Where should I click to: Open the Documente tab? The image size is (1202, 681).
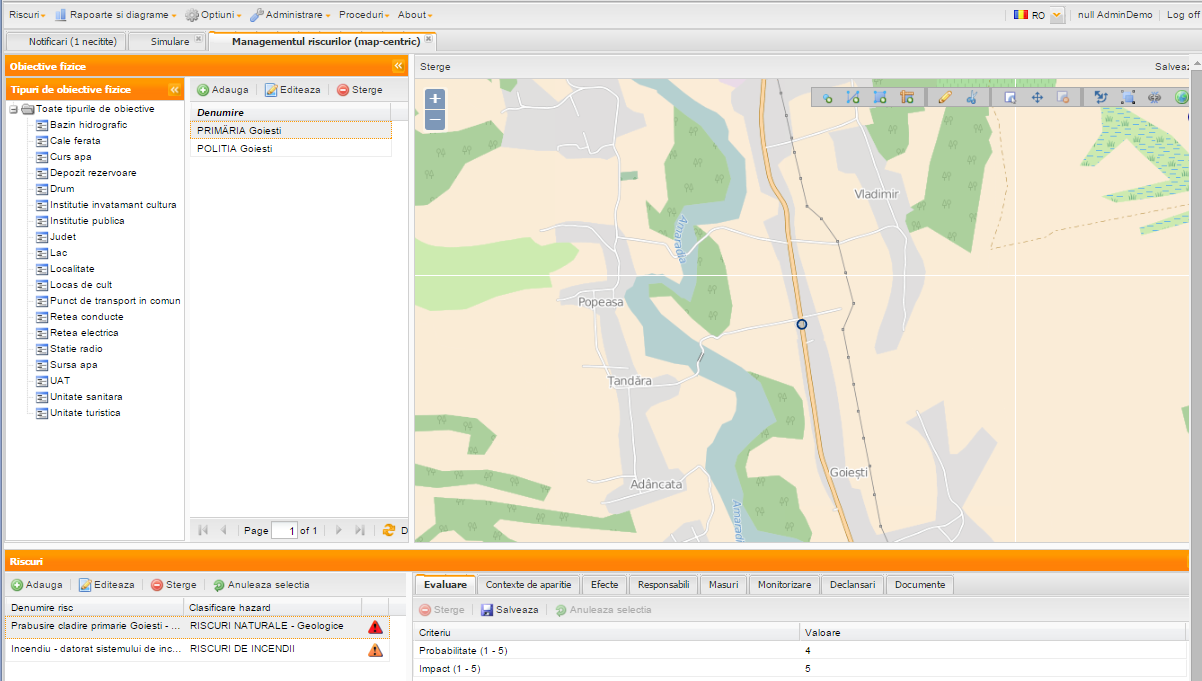pyautogui.click(x=920, y=584)
